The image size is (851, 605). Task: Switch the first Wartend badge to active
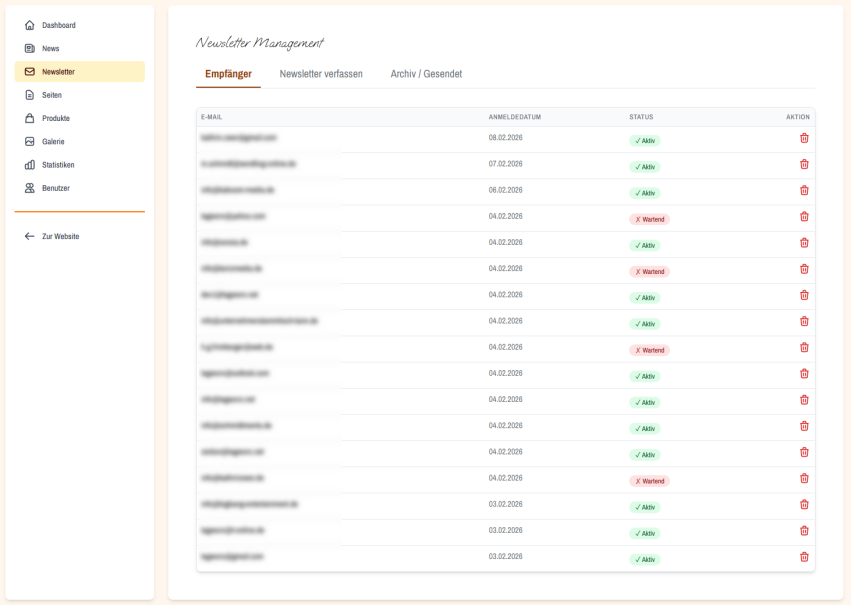point(648,218)
